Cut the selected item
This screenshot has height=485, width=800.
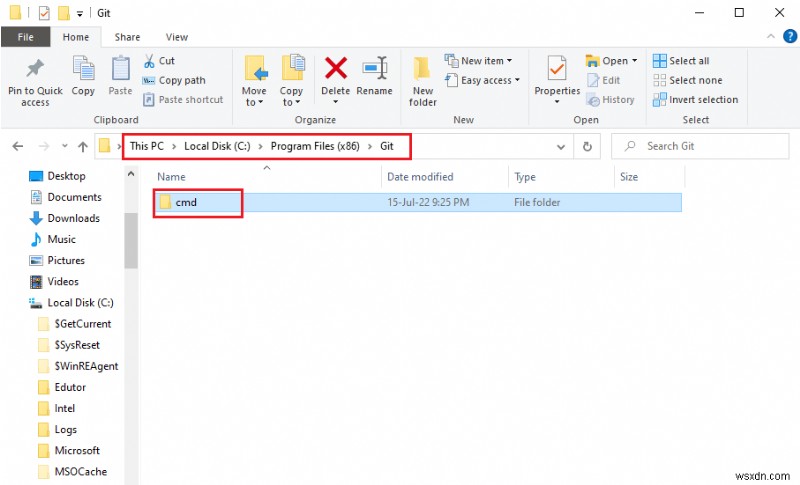159,61
